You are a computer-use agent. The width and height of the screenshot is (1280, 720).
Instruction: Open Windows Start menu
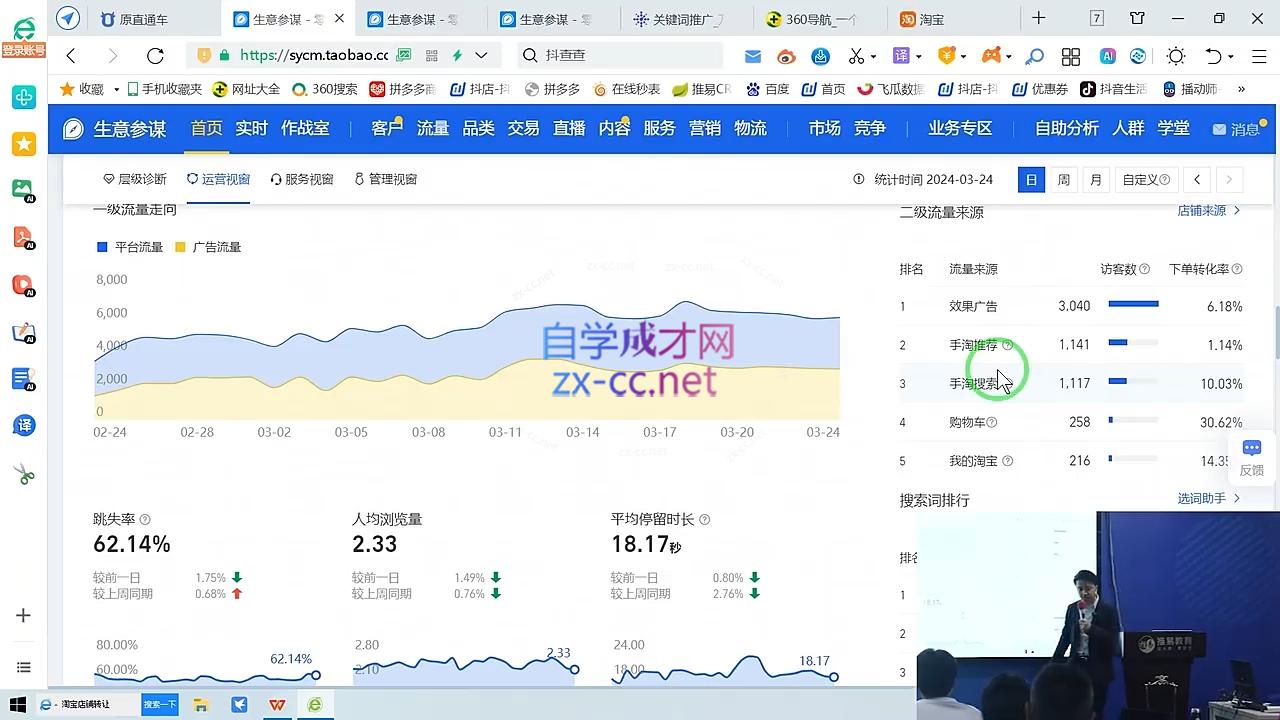(x=17, y=705)
